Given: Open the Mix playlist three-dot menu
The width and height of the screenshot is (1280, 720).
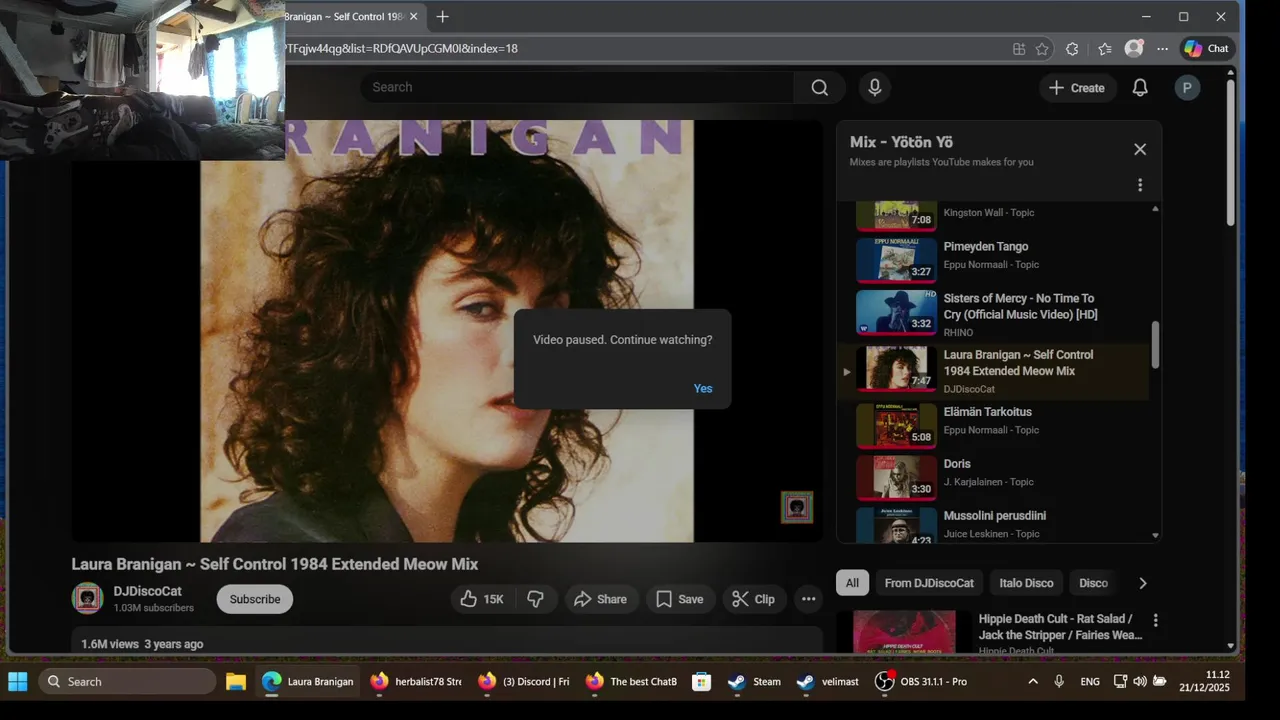Looking at the screenshot, I should (x=1140, y=185).
